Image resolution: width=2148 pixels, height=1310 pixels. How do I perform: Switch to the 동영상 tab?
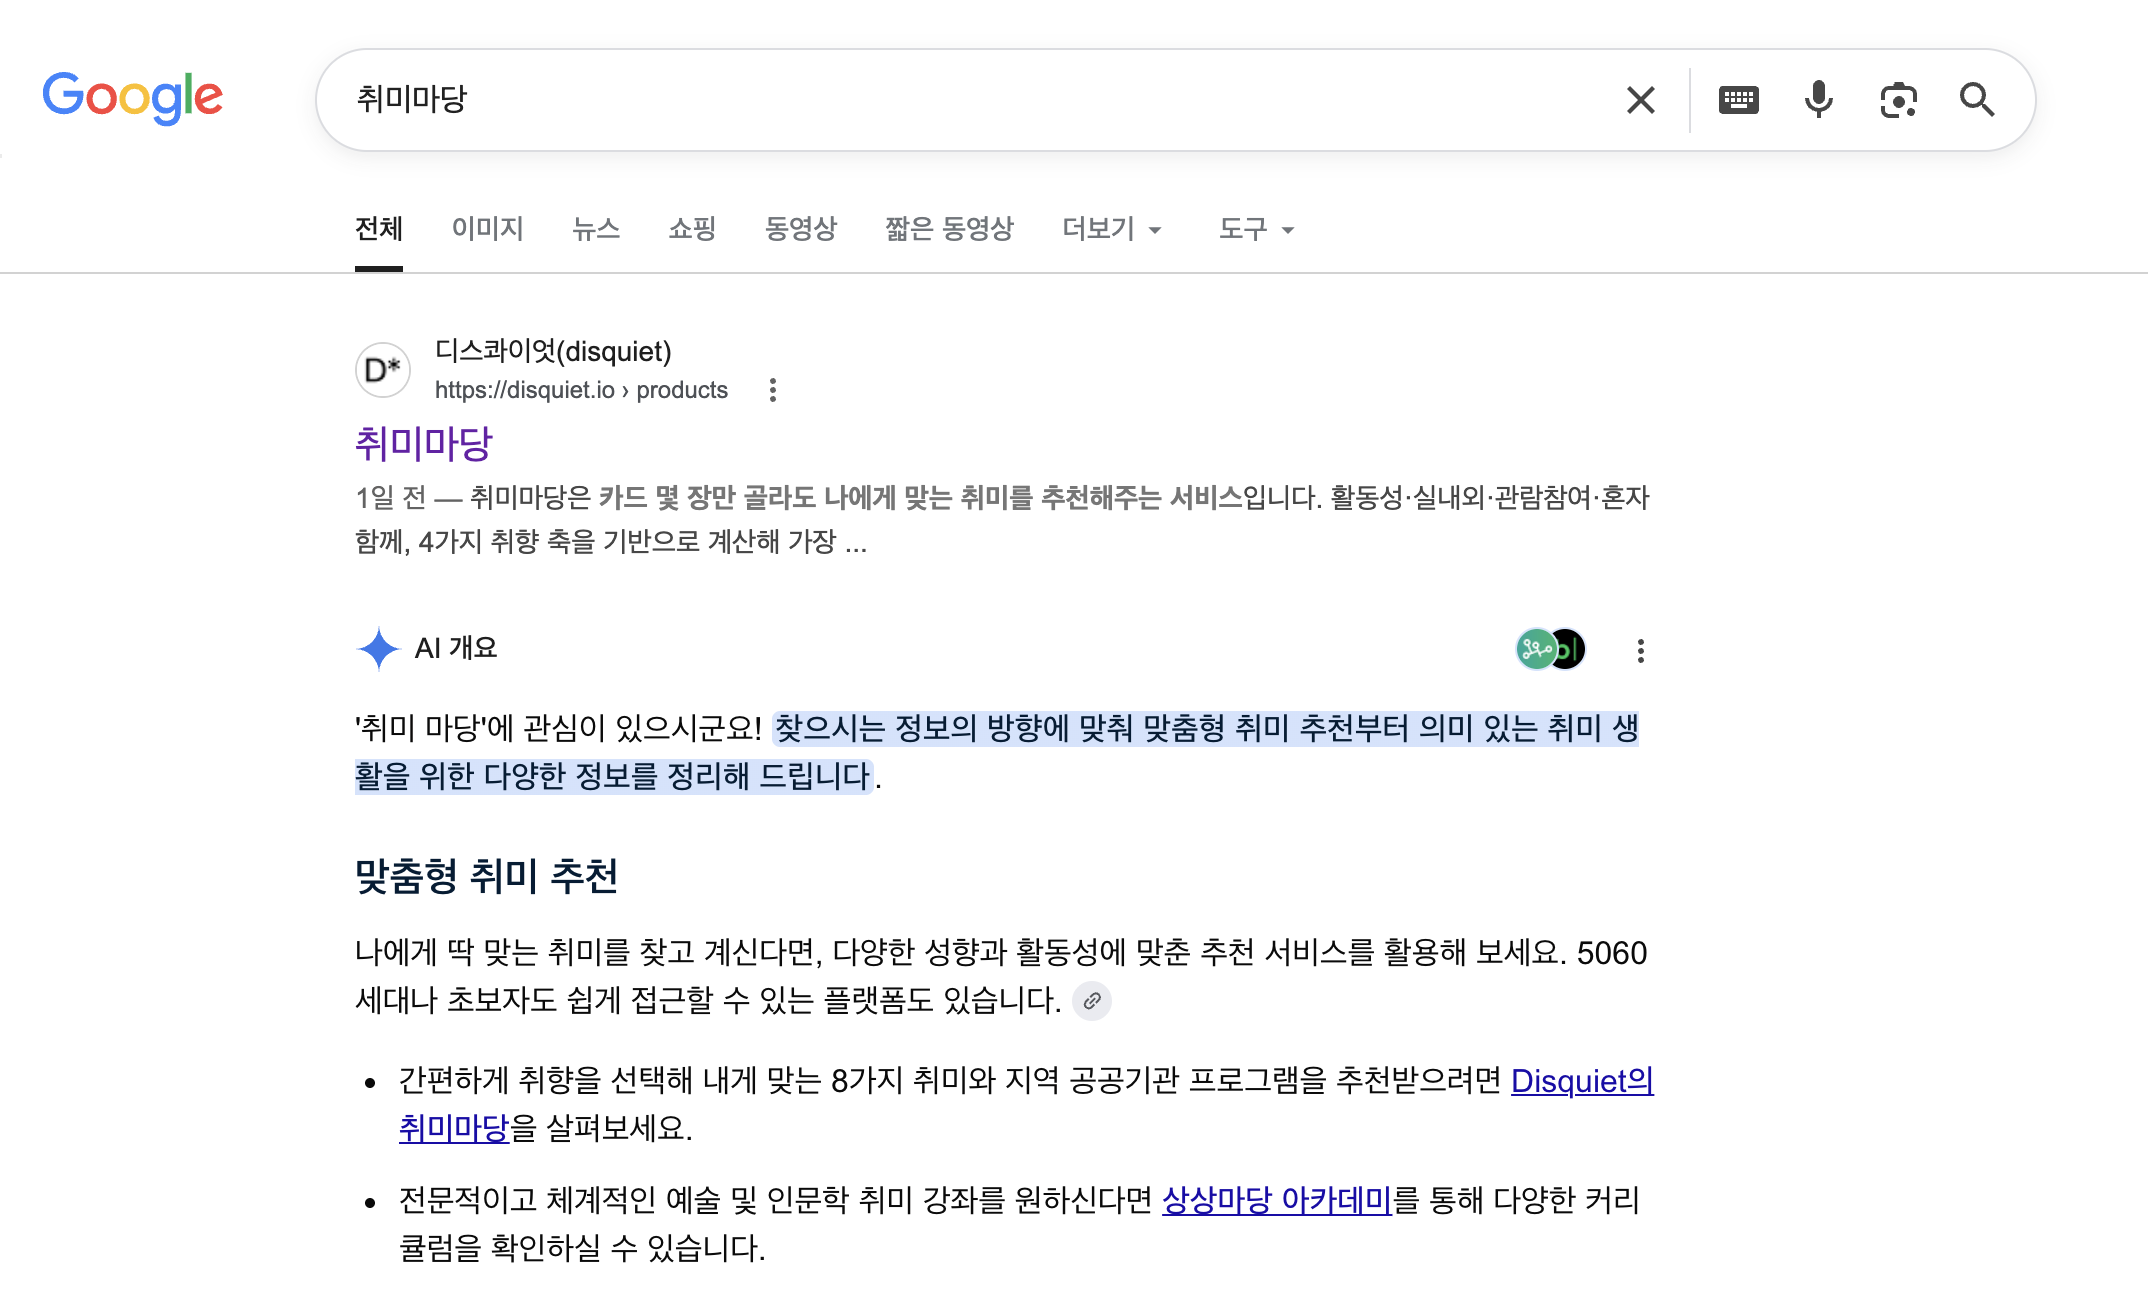[801, 229]
